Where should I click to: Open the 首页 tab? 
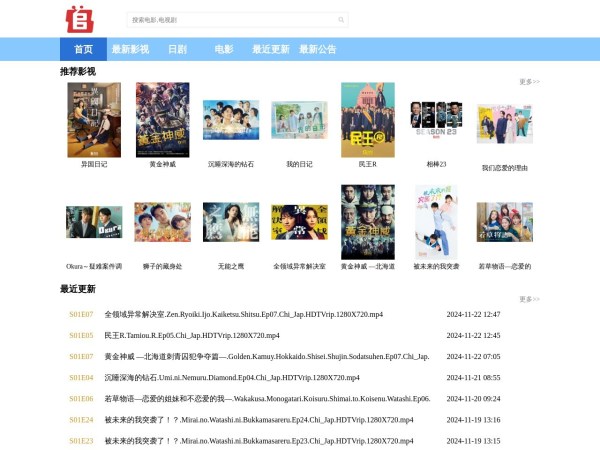[x=83, y=49]
